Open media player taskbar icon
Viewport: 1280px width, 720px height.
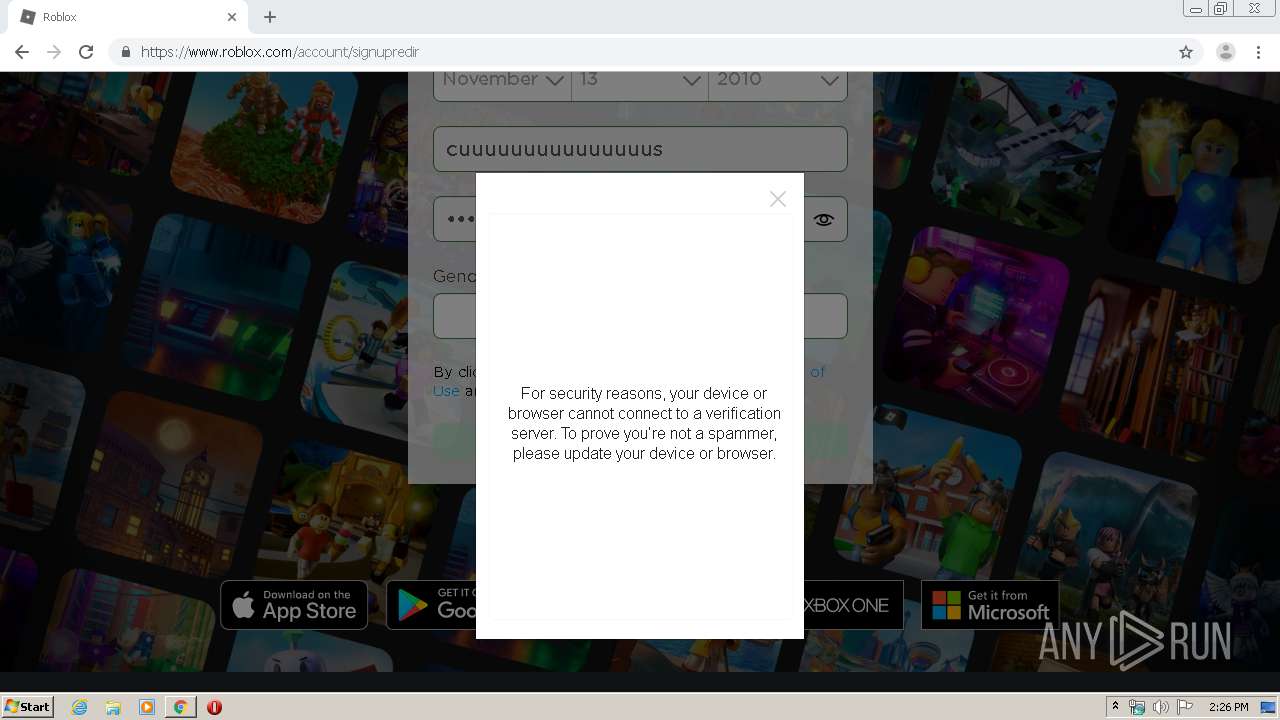pos(147,707)
